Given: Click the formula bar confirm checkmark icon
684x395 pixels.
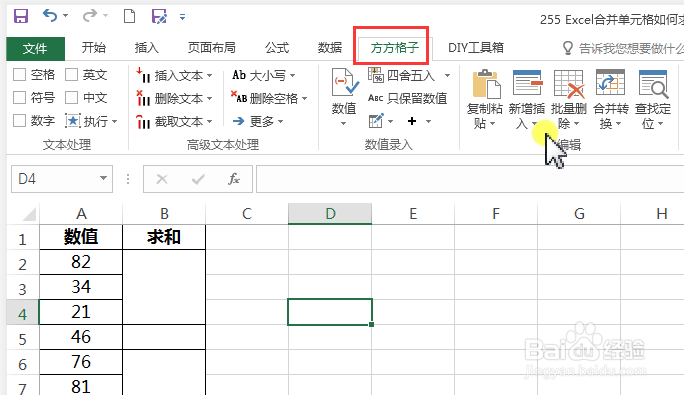Looking at the screenshot, I should coord(198,179).
